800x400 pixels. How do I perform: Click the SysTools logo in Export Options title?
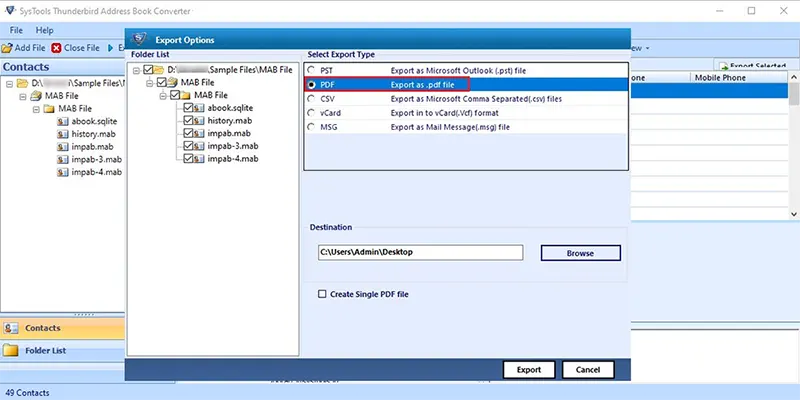point(139,39)
